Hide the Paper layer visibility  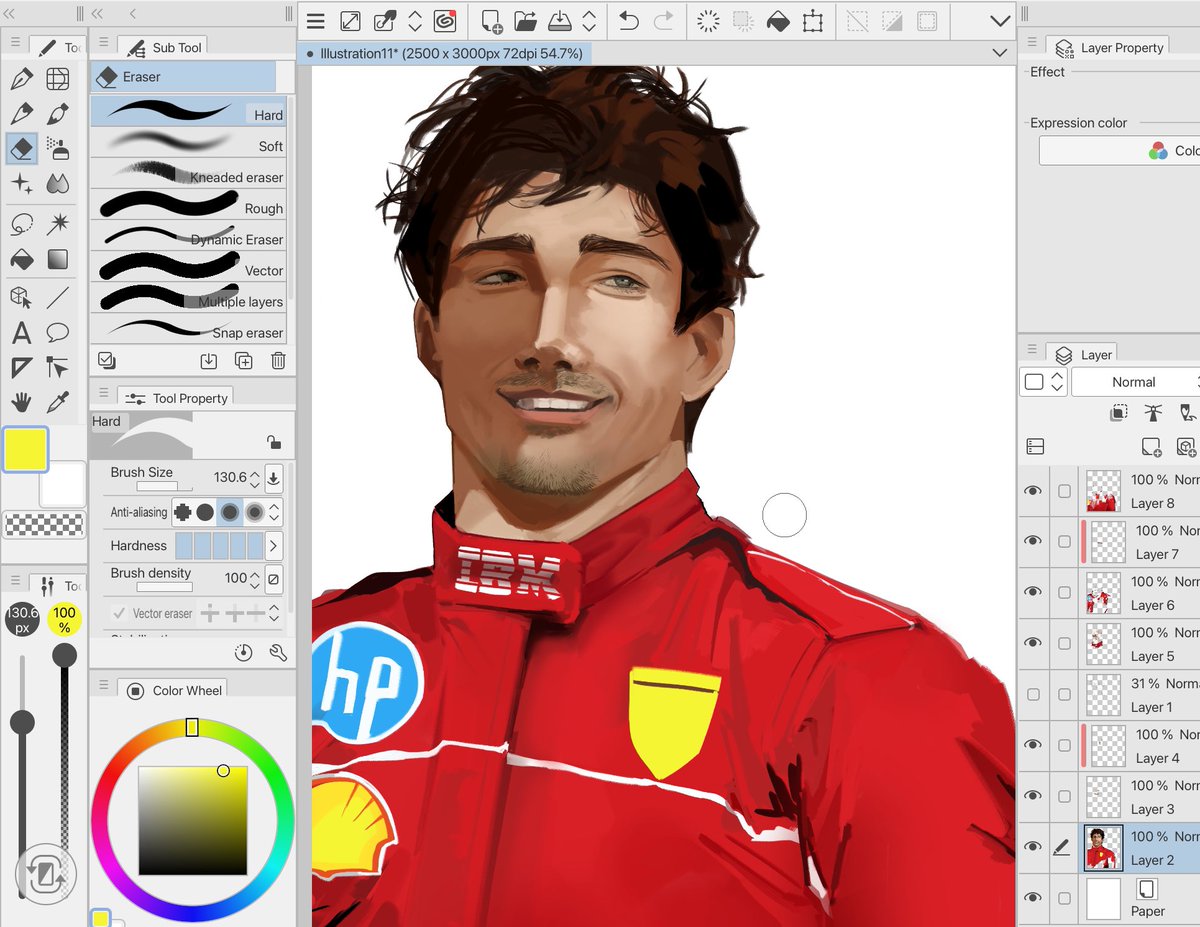pos(1033,898)
